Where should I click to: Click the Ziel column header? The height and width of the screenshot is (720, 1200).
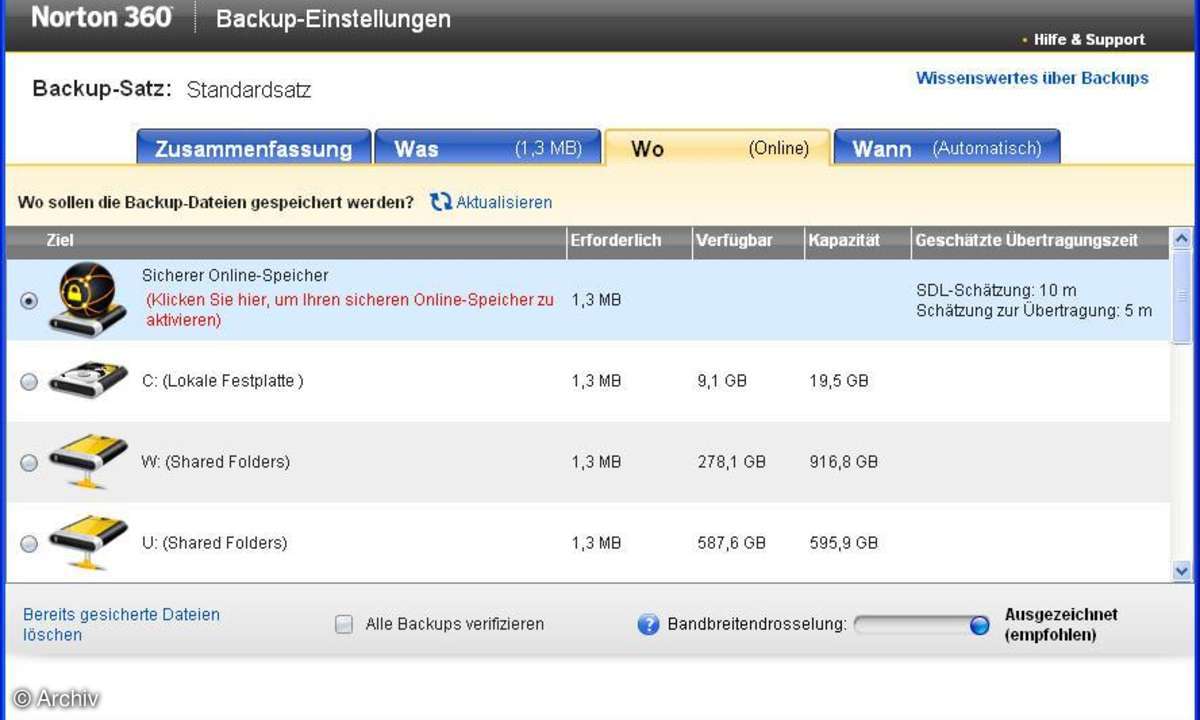click(286, 241)
